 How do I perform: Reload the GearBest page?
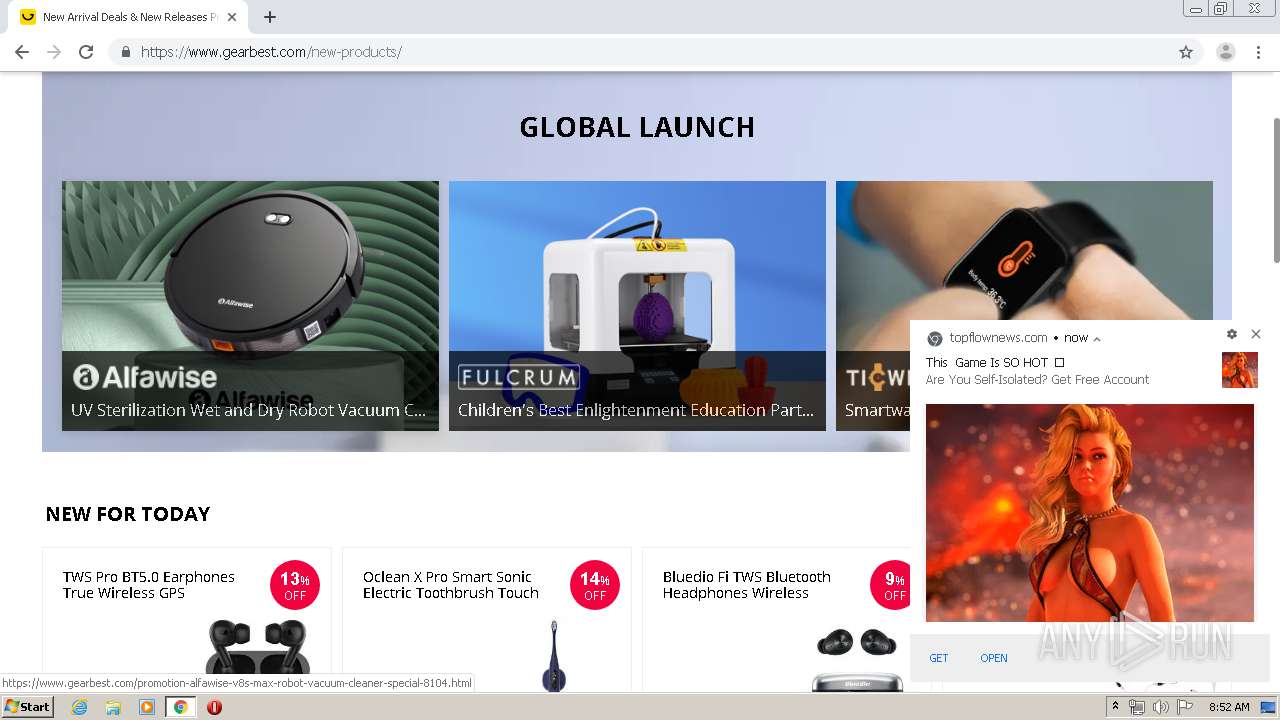(86, 52)
